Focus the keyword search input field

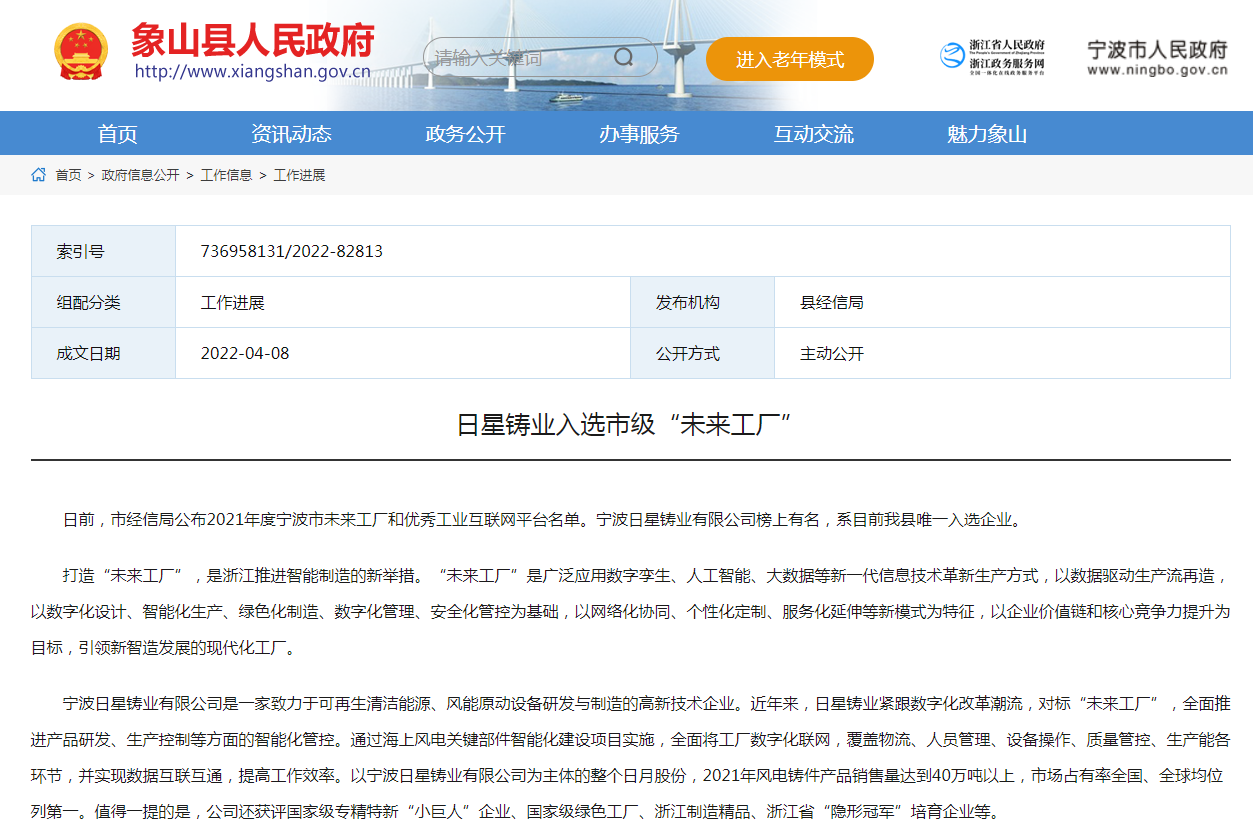(x=515, y=58)
